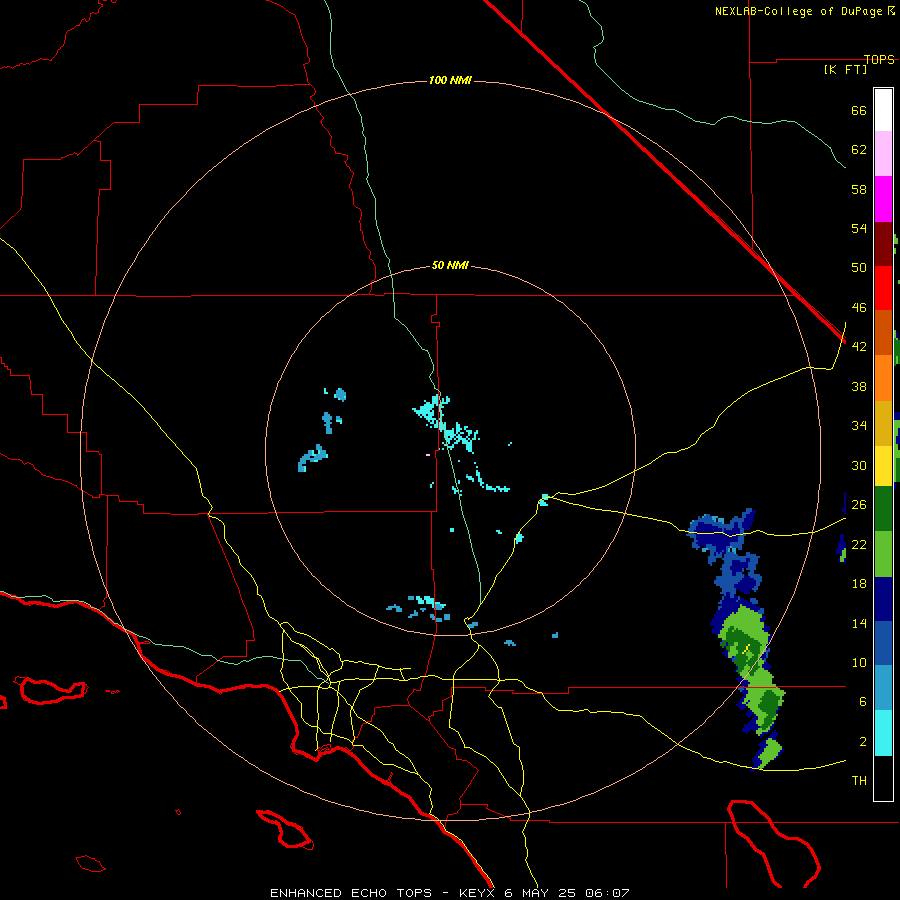
Task: Click the cyan 10 kft legend swatch
Action: (x=883, y=733)
